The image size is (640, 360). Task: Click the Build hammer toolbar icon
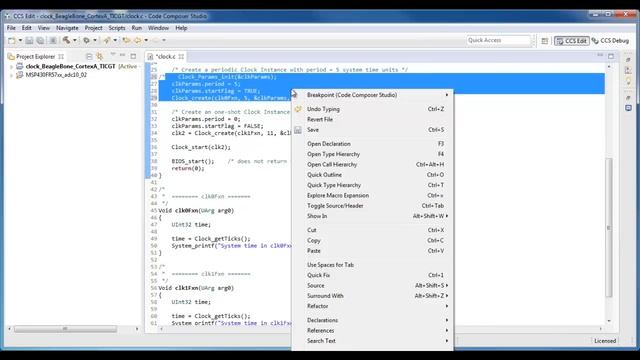pos(66,40)
